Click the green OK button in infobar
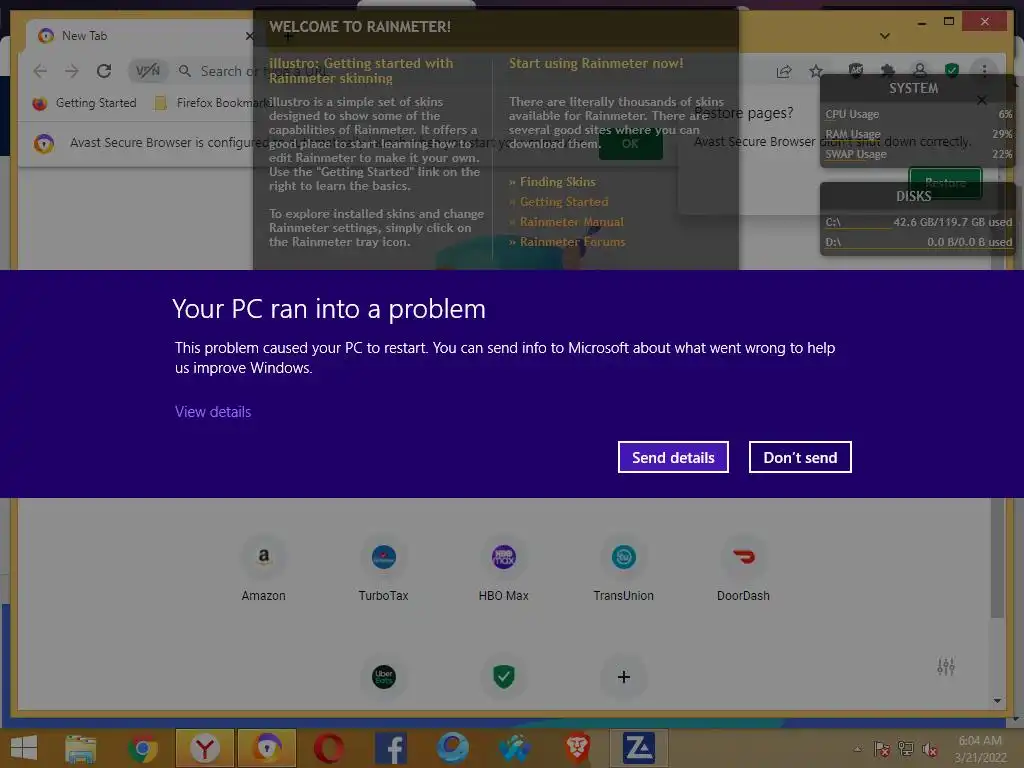 pyautogui.click(x=630, y=144)
